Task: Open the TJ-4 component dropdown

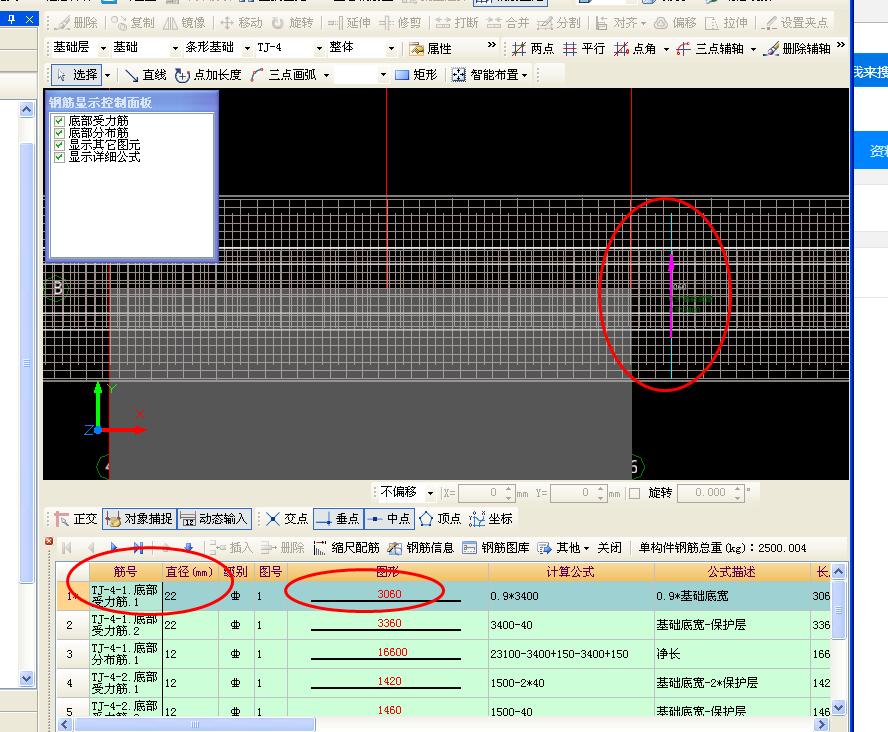Action: coord(319,49)
